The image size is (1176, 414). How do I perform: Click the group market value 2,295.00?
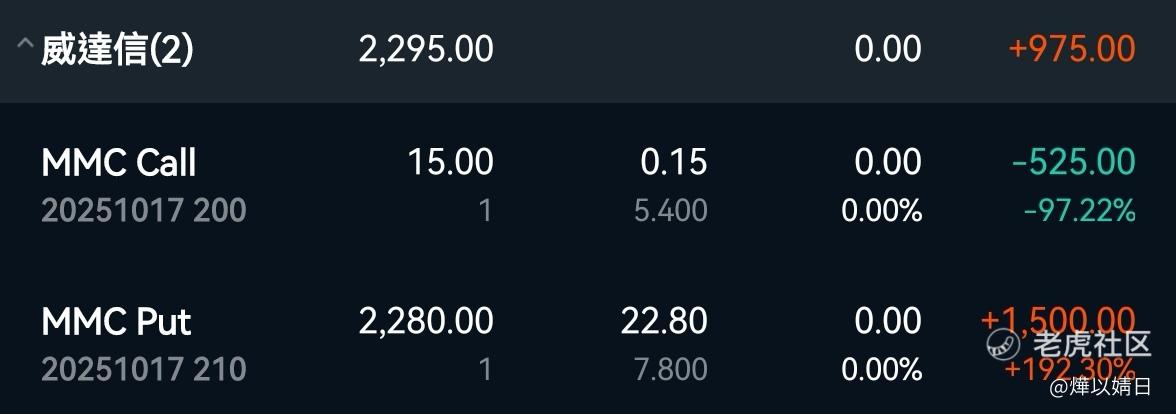(x=426, y=49)
